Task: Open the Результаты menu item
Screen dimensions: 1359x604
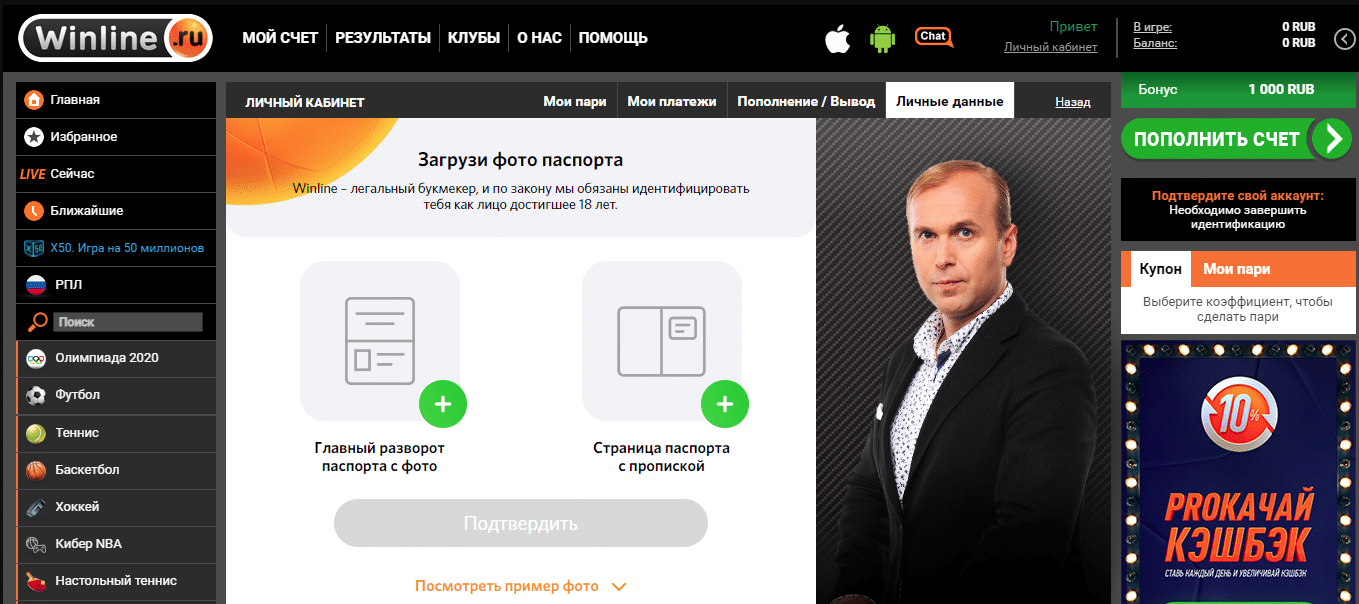Action: coord(383,38)
